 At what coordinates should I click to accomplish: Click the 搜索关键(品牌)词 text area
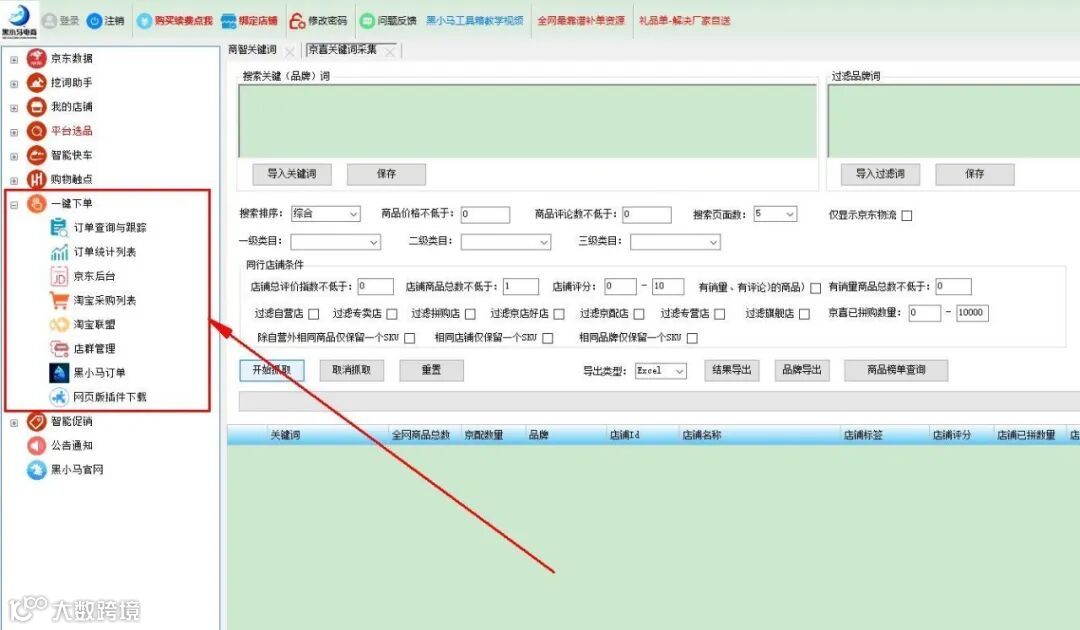528,121
